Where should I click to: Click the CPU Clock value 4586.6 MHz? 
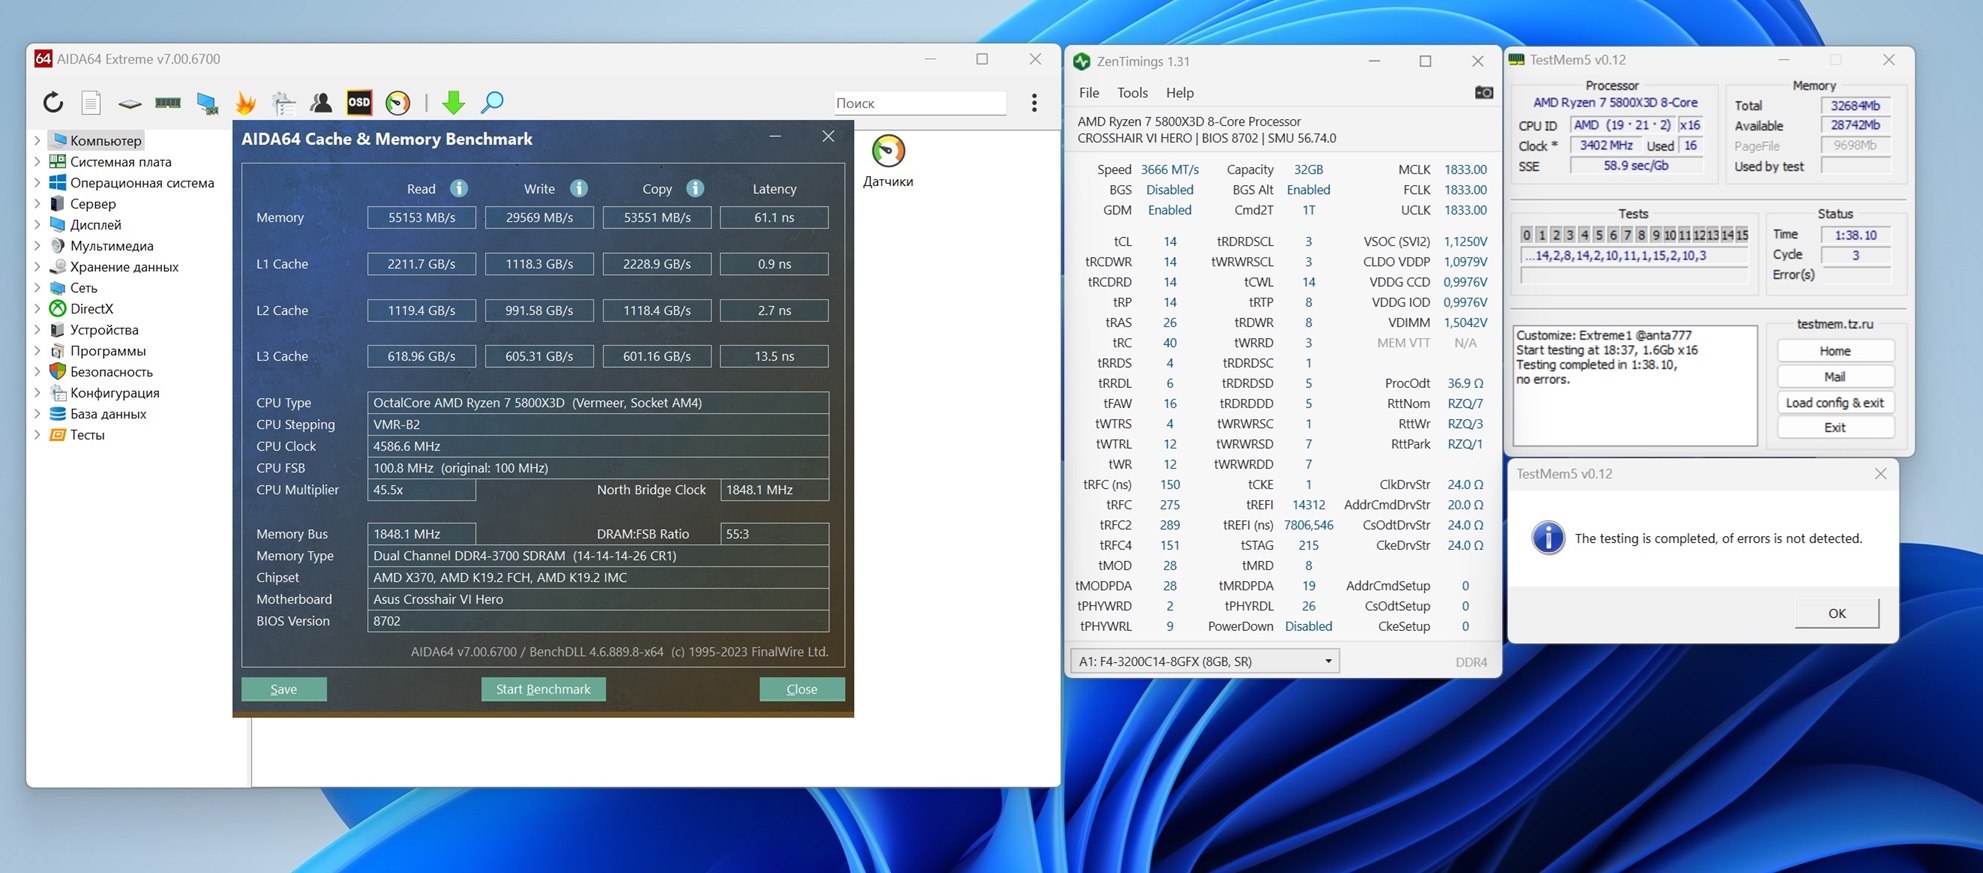pyautogui.click(x=598, y=446)
